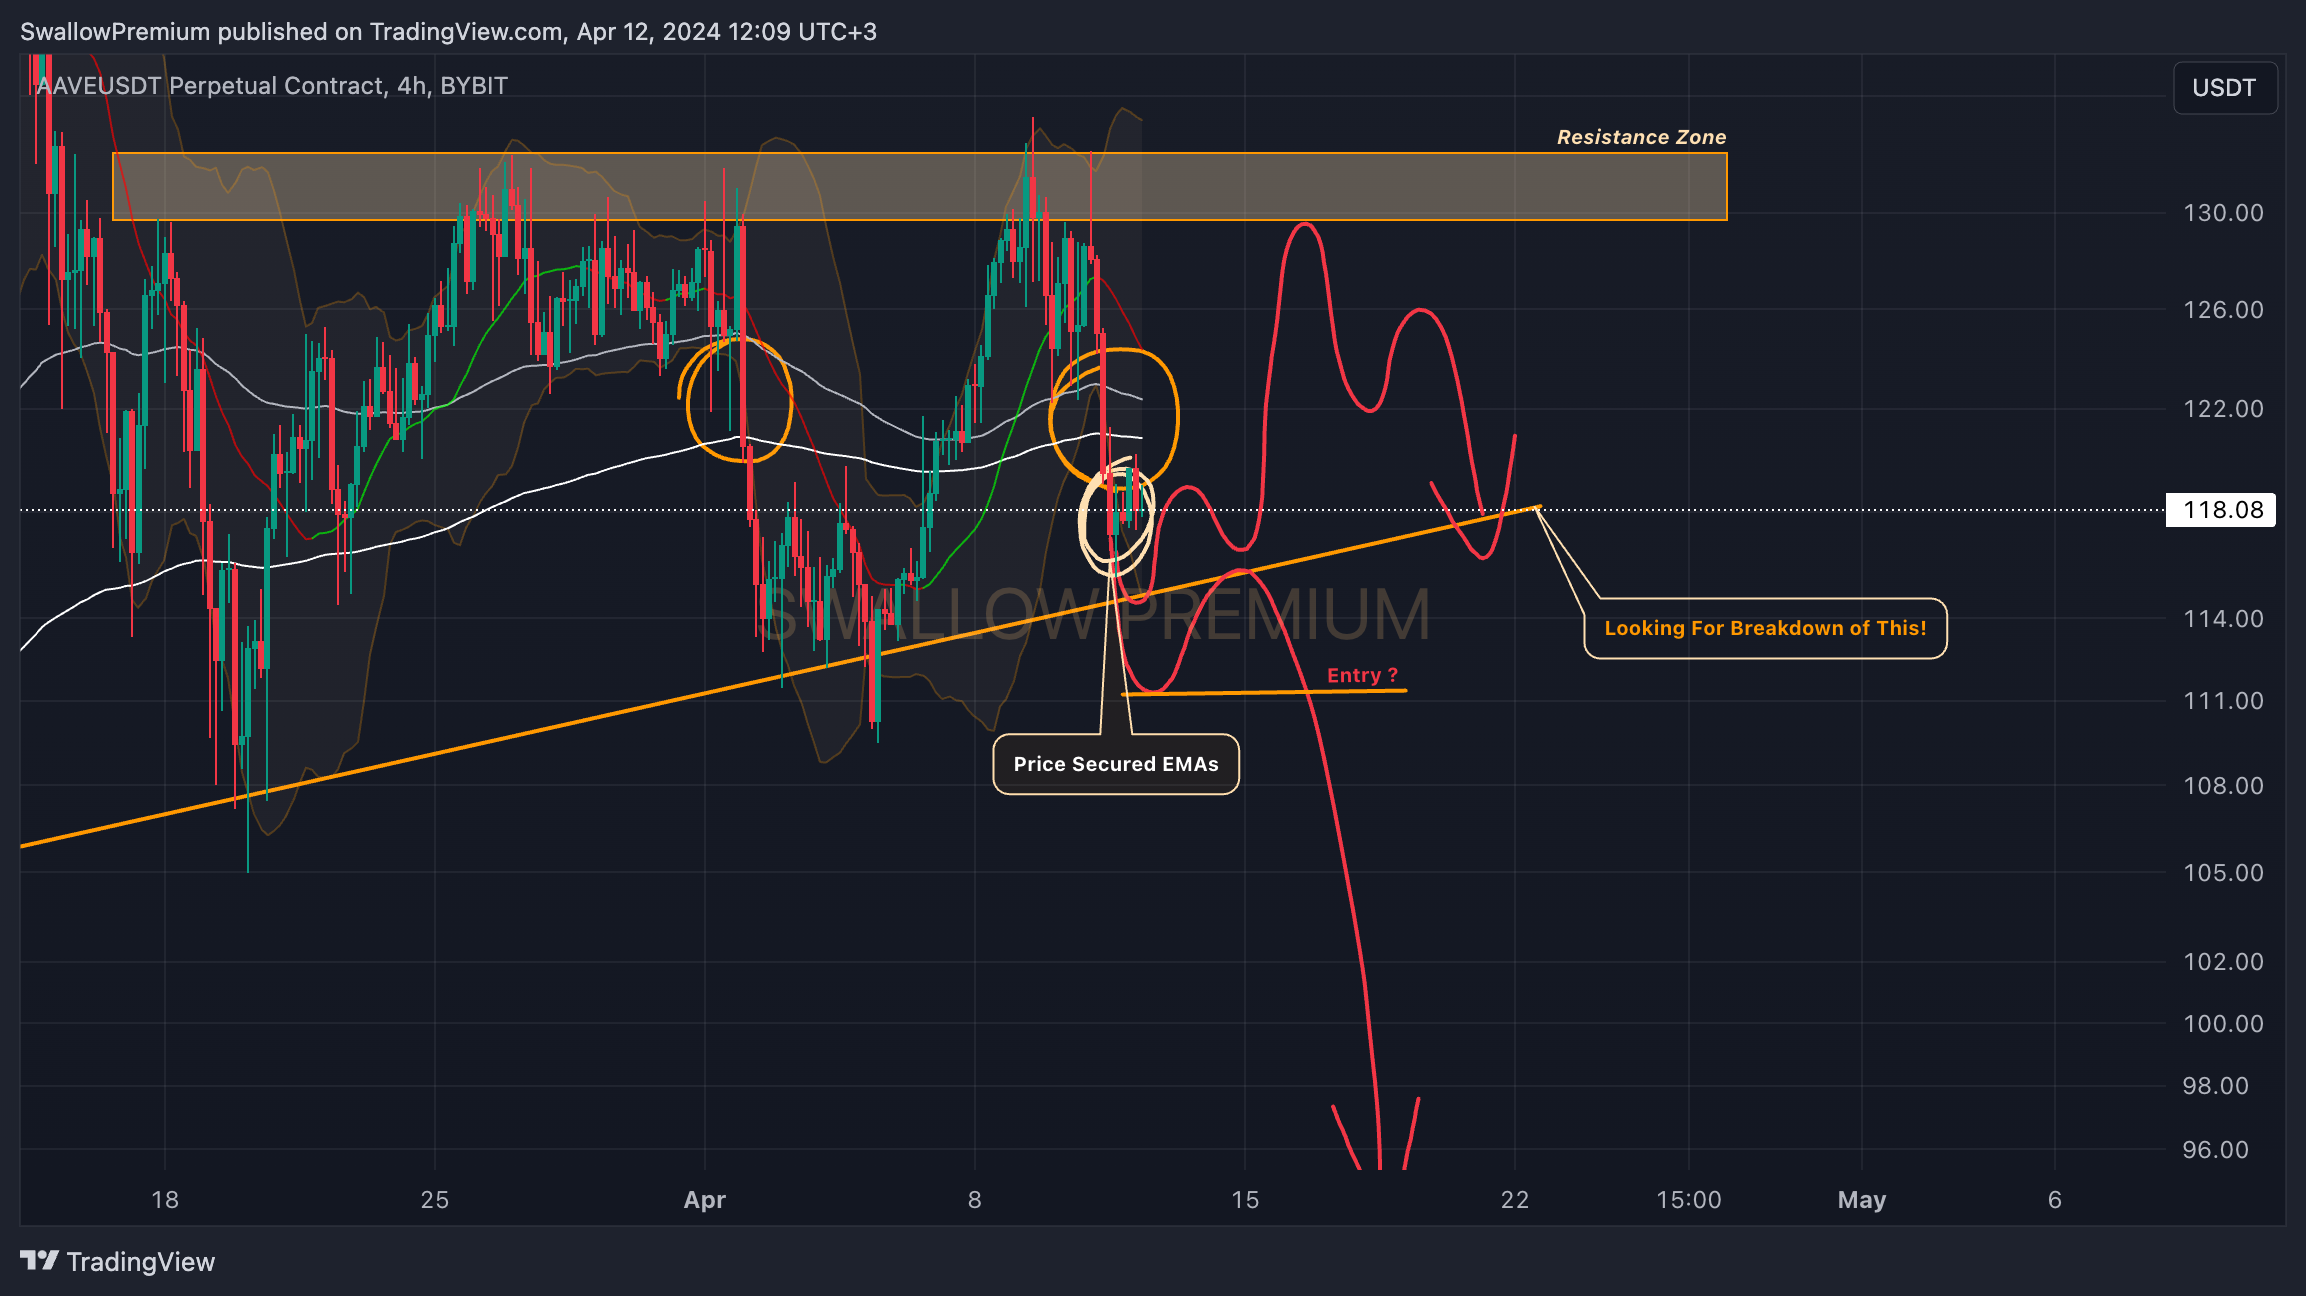Click the 126.00 price axis label

(x=2223, y=310)
